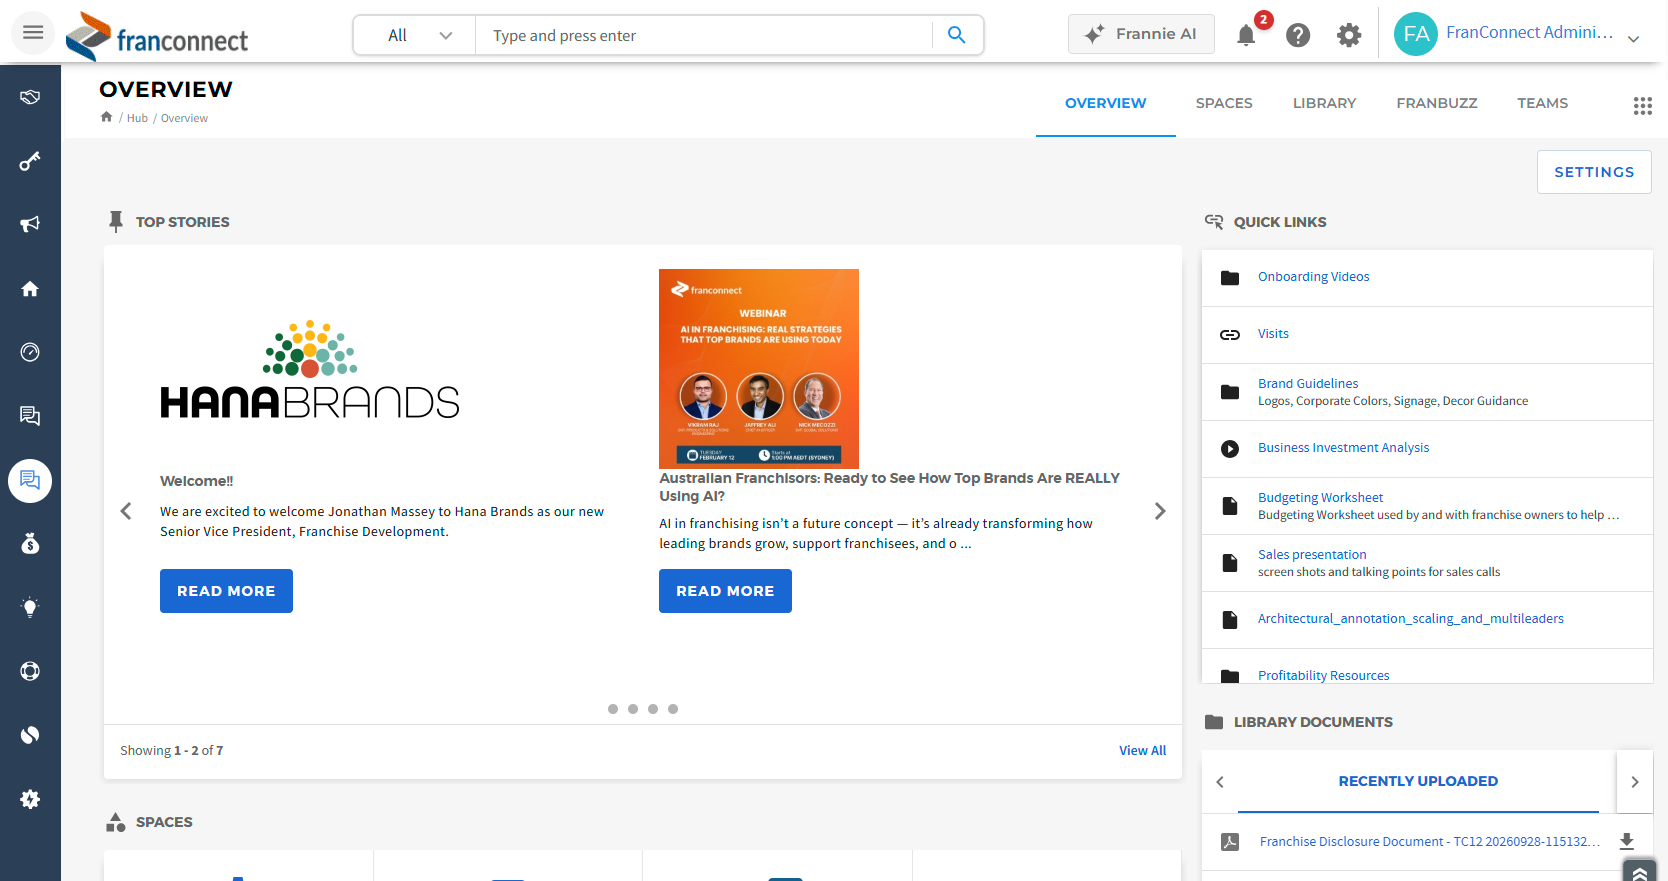Go to previous Library Documents tab

coord(1220,782)
